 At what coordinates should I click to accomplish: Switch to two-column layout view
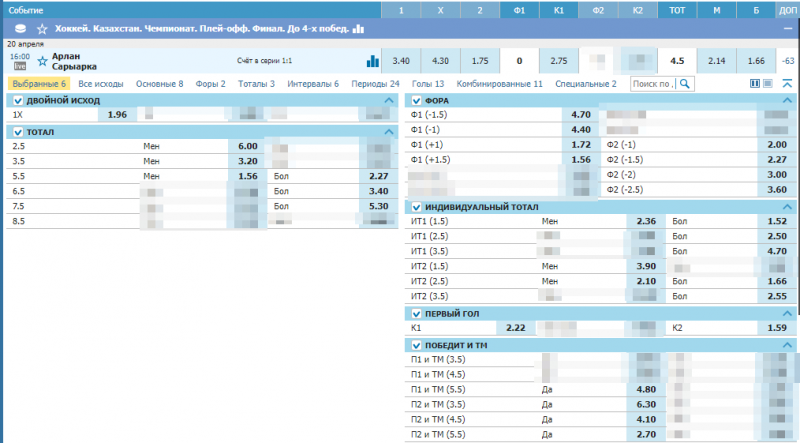pos(754,84)
